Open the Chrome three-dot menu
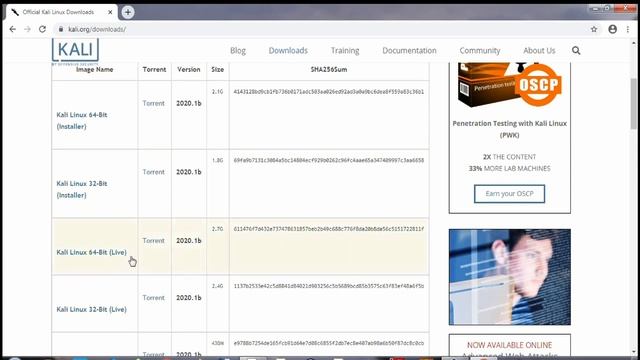Viewport: 640px width, 360px height. tap(628, 29)
